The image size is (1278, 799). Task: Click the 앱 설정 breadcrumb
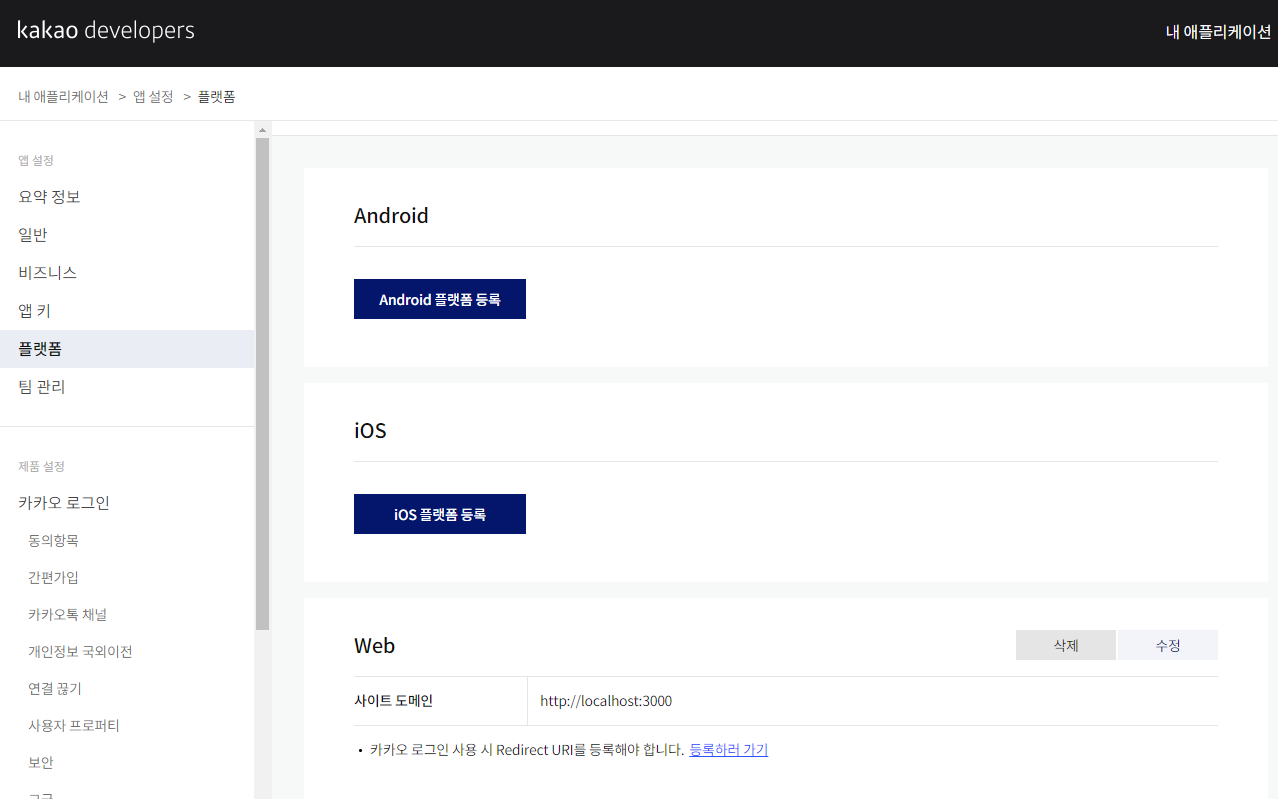click(x=153, y=97)
